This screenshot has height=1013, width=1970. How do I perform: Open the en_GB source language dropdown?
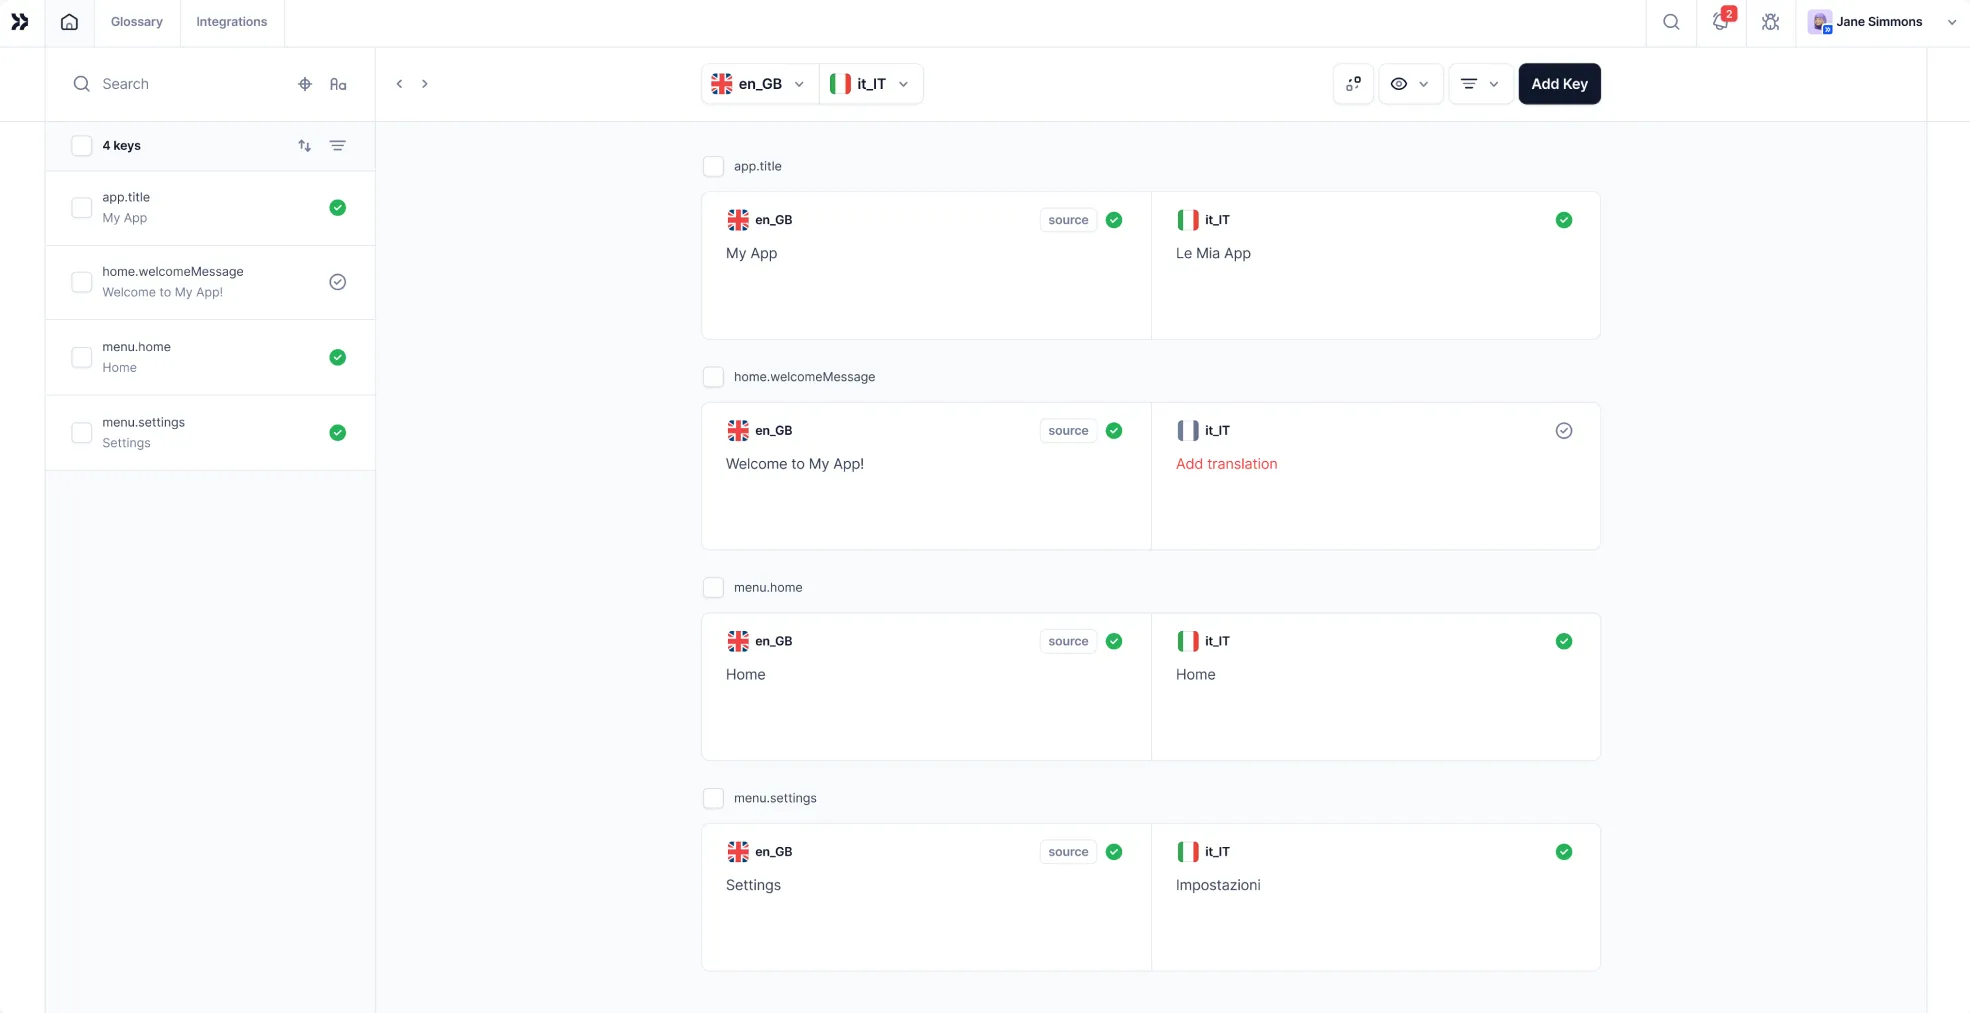point(759,84)
